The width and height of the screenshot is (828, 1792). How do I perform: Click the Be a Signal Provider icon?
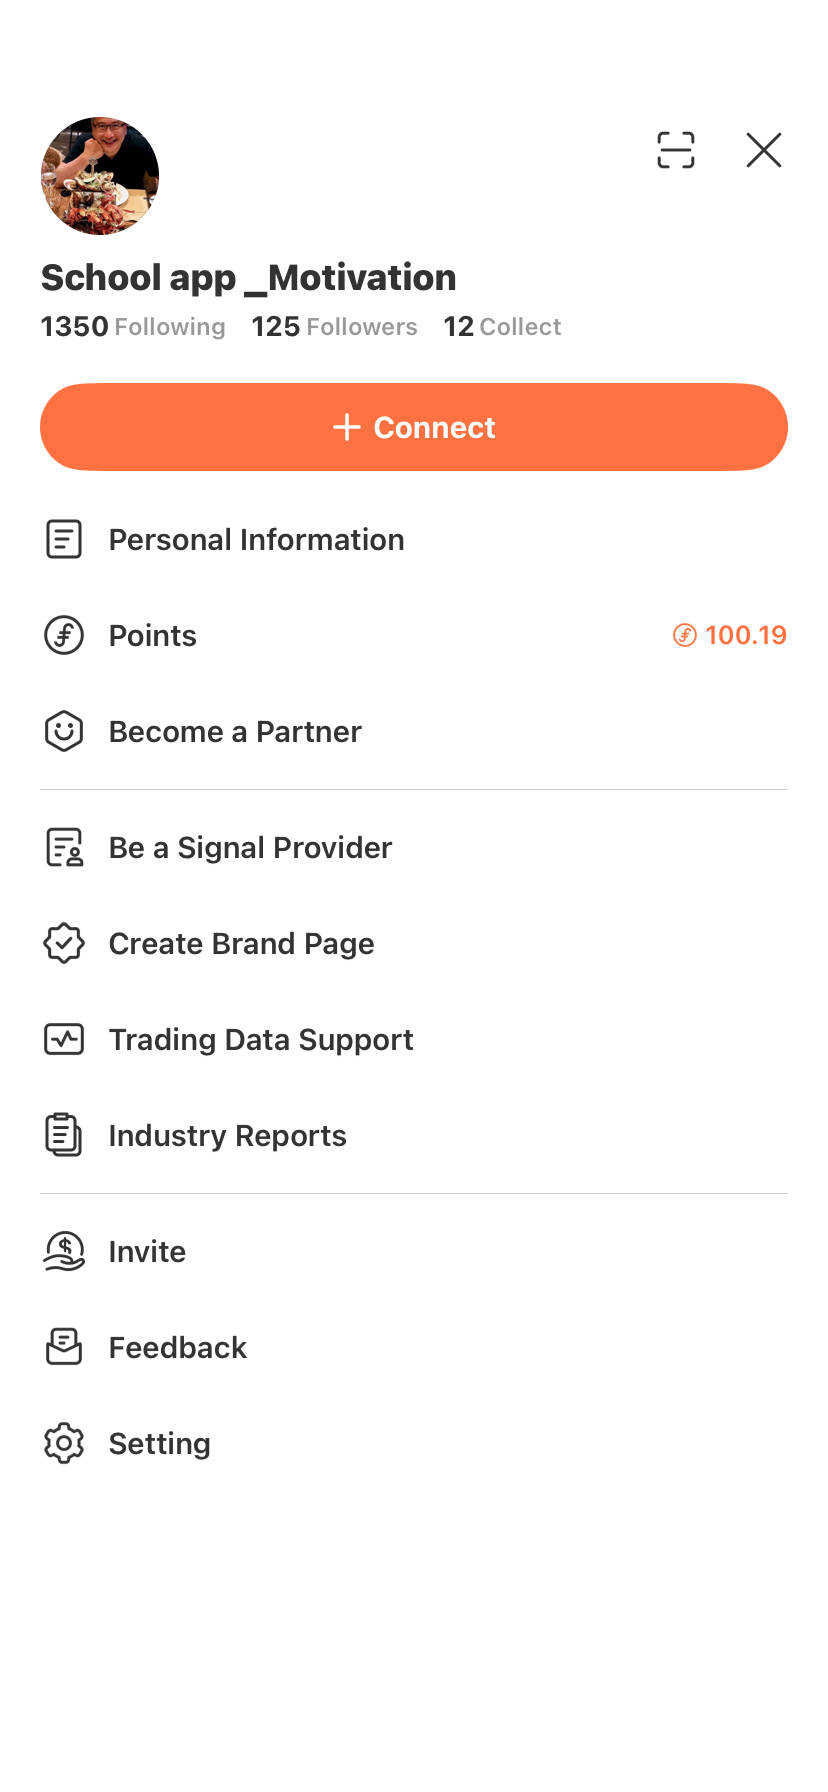point(64,847)
